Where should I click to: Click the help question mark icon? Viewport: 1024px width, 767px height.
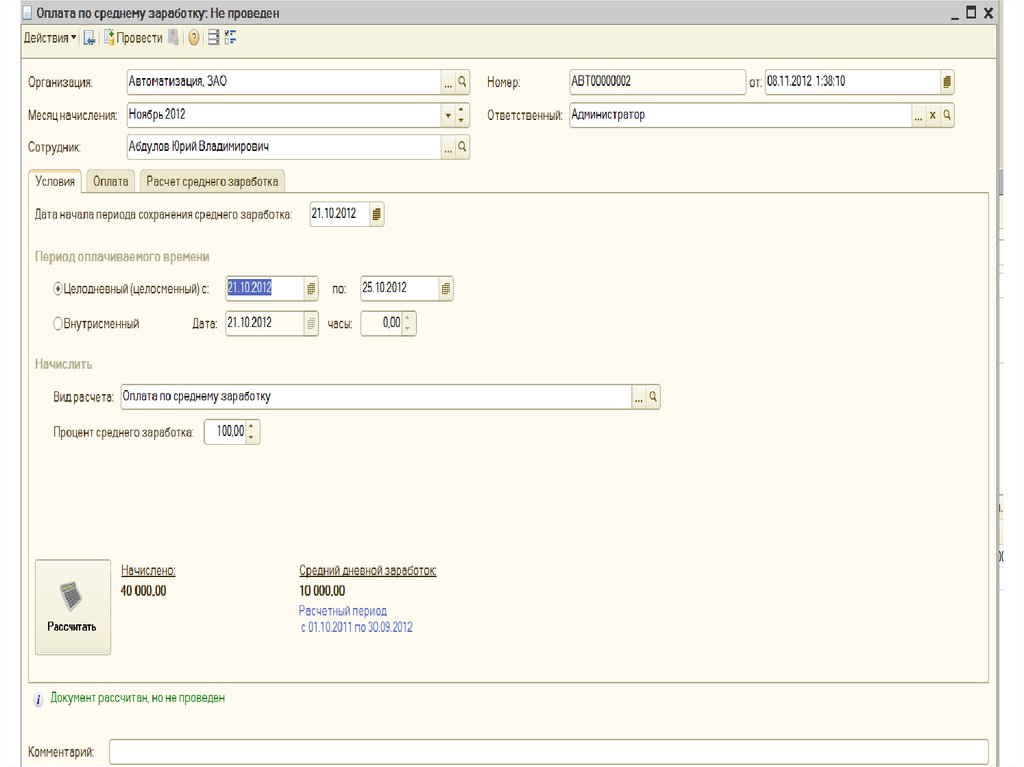click(194, 38)
